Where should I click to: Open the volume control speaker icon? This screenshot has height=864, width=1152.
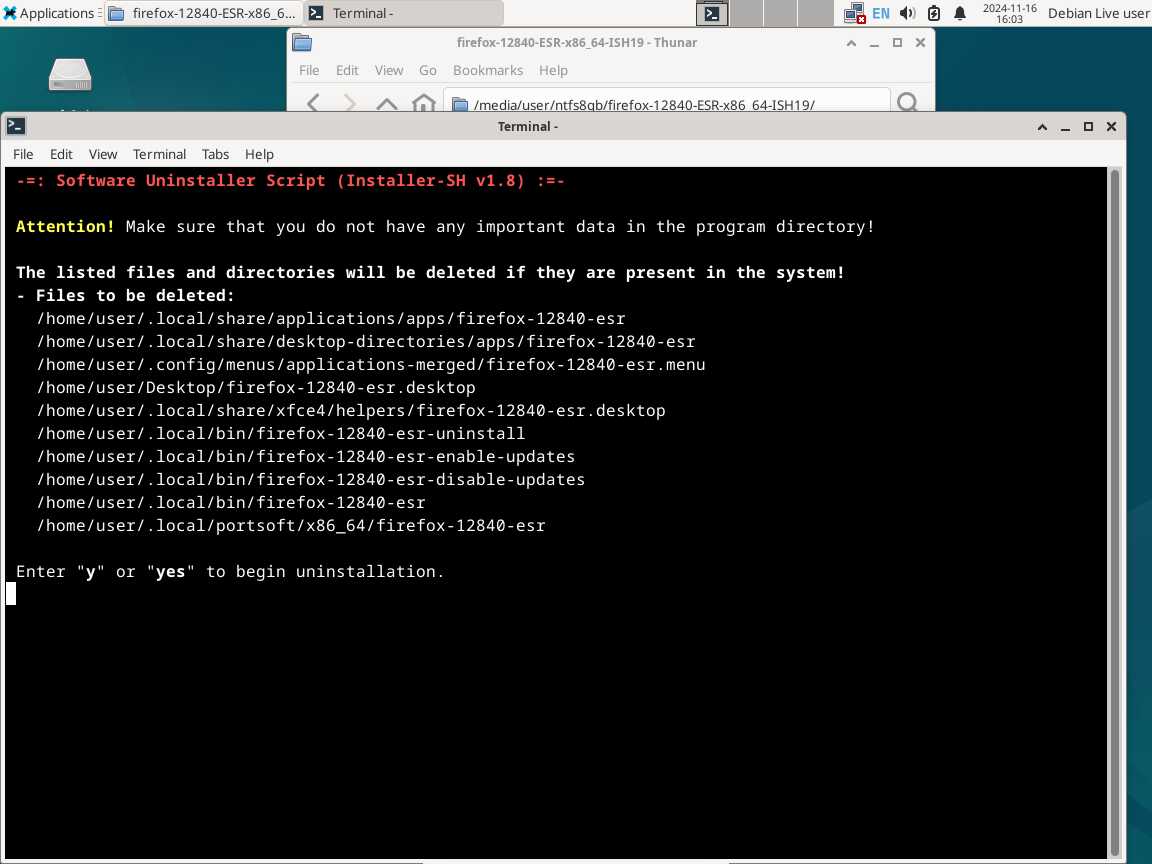click(907, 13)
